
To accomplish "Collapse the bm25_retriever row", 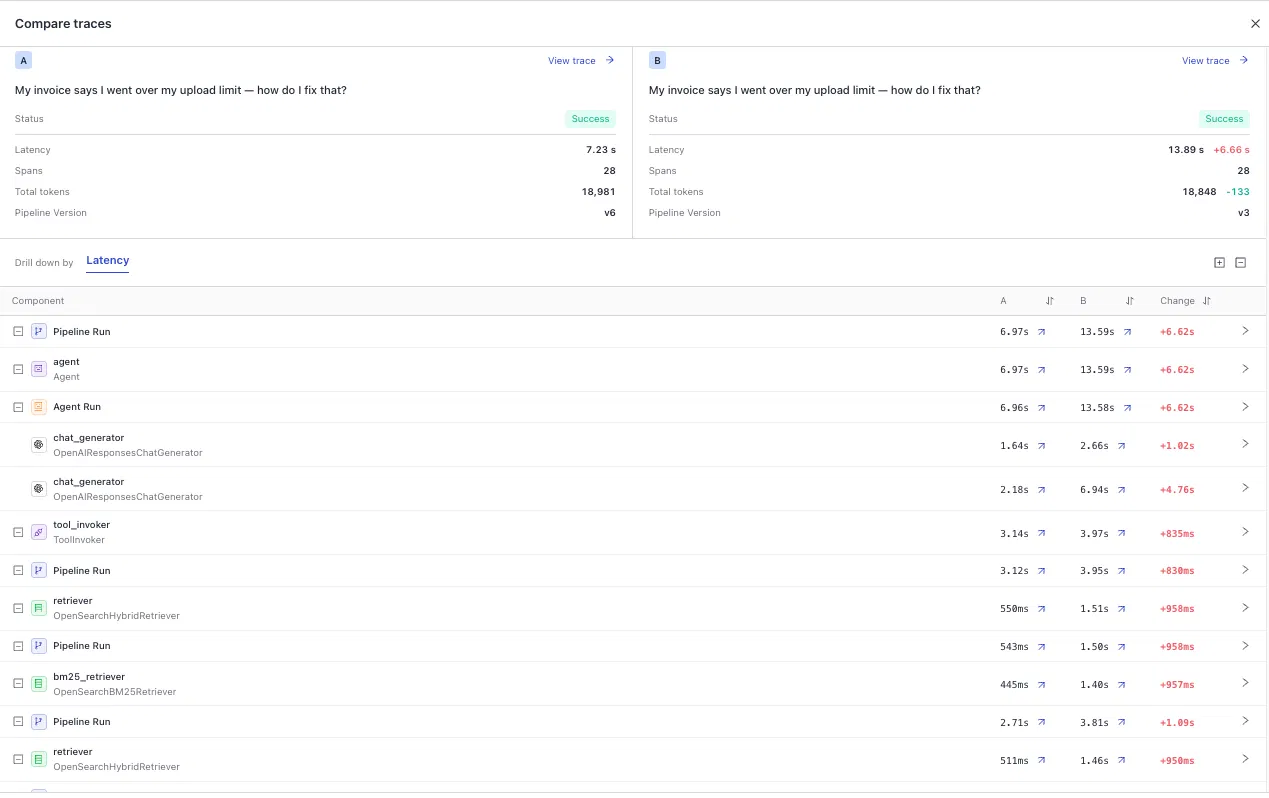I will click(x=18, y=684).
